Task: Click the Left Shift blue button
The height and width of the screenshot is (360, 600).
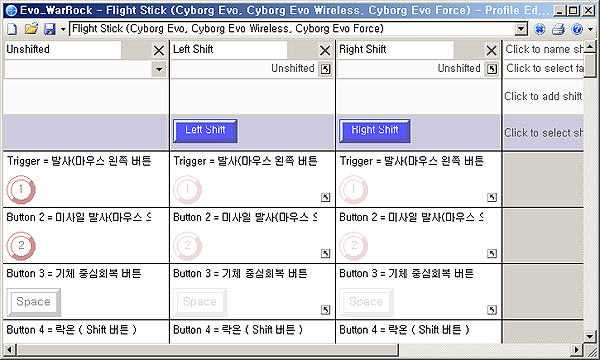Action: [x=205, y=130]
